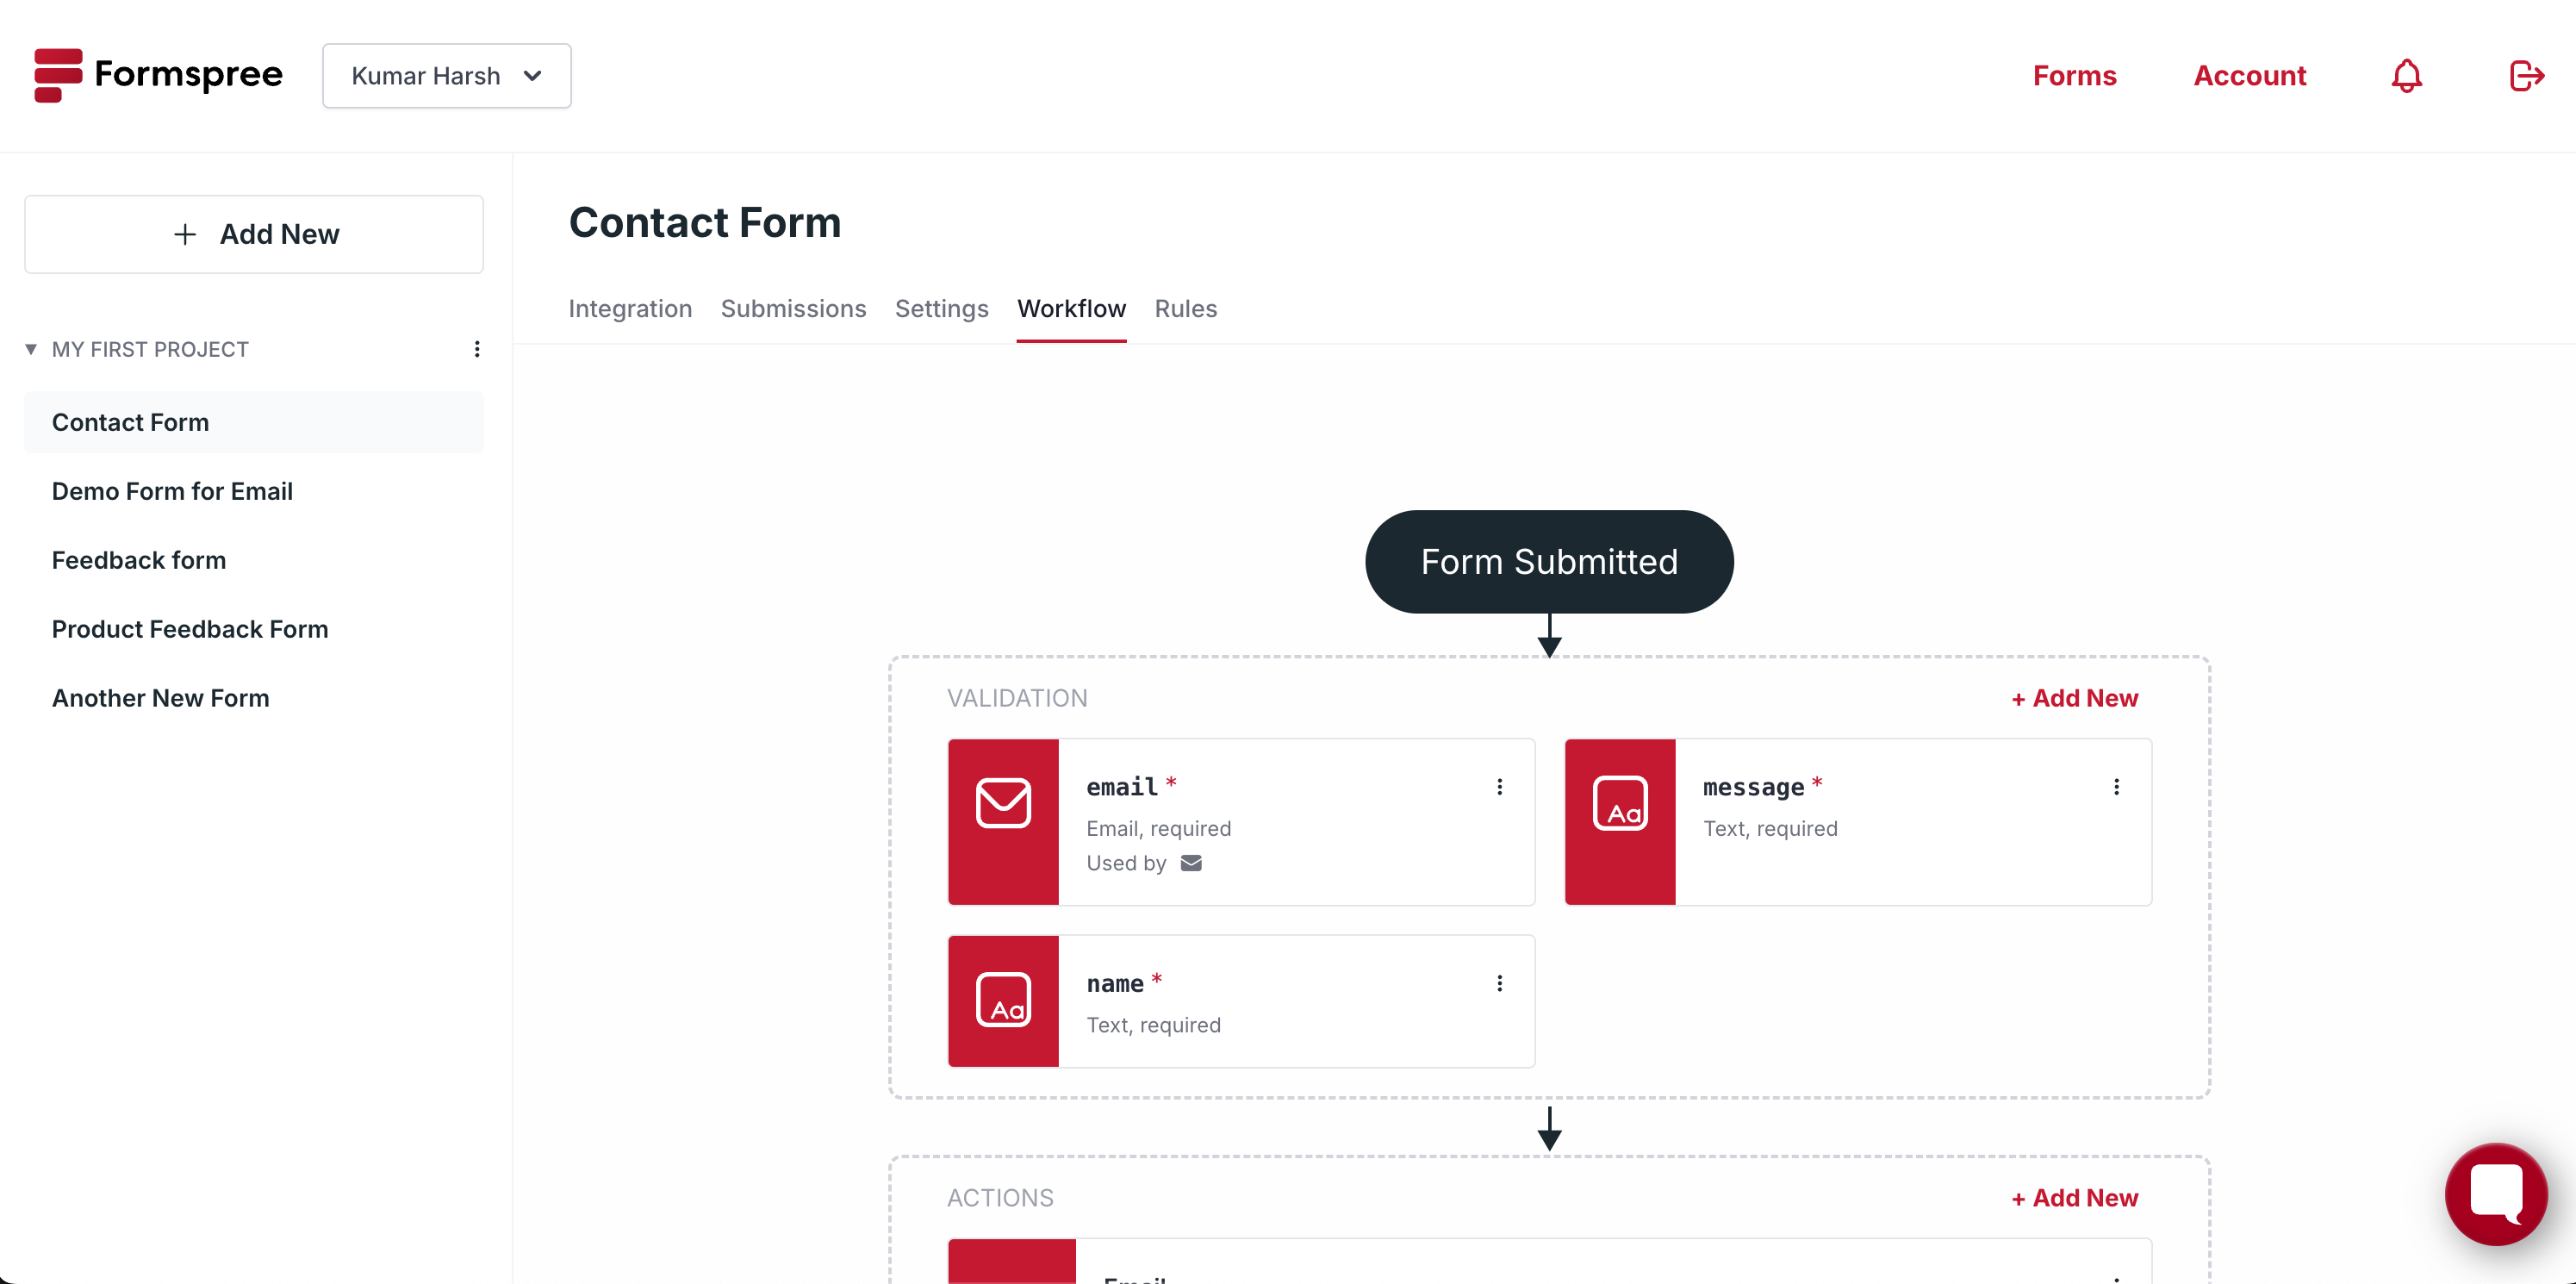Open the chat support bubble
Image resolution: width=2576 pixels, height=1284 pixels.
pyautogui.click(x=2496, y=1194)
